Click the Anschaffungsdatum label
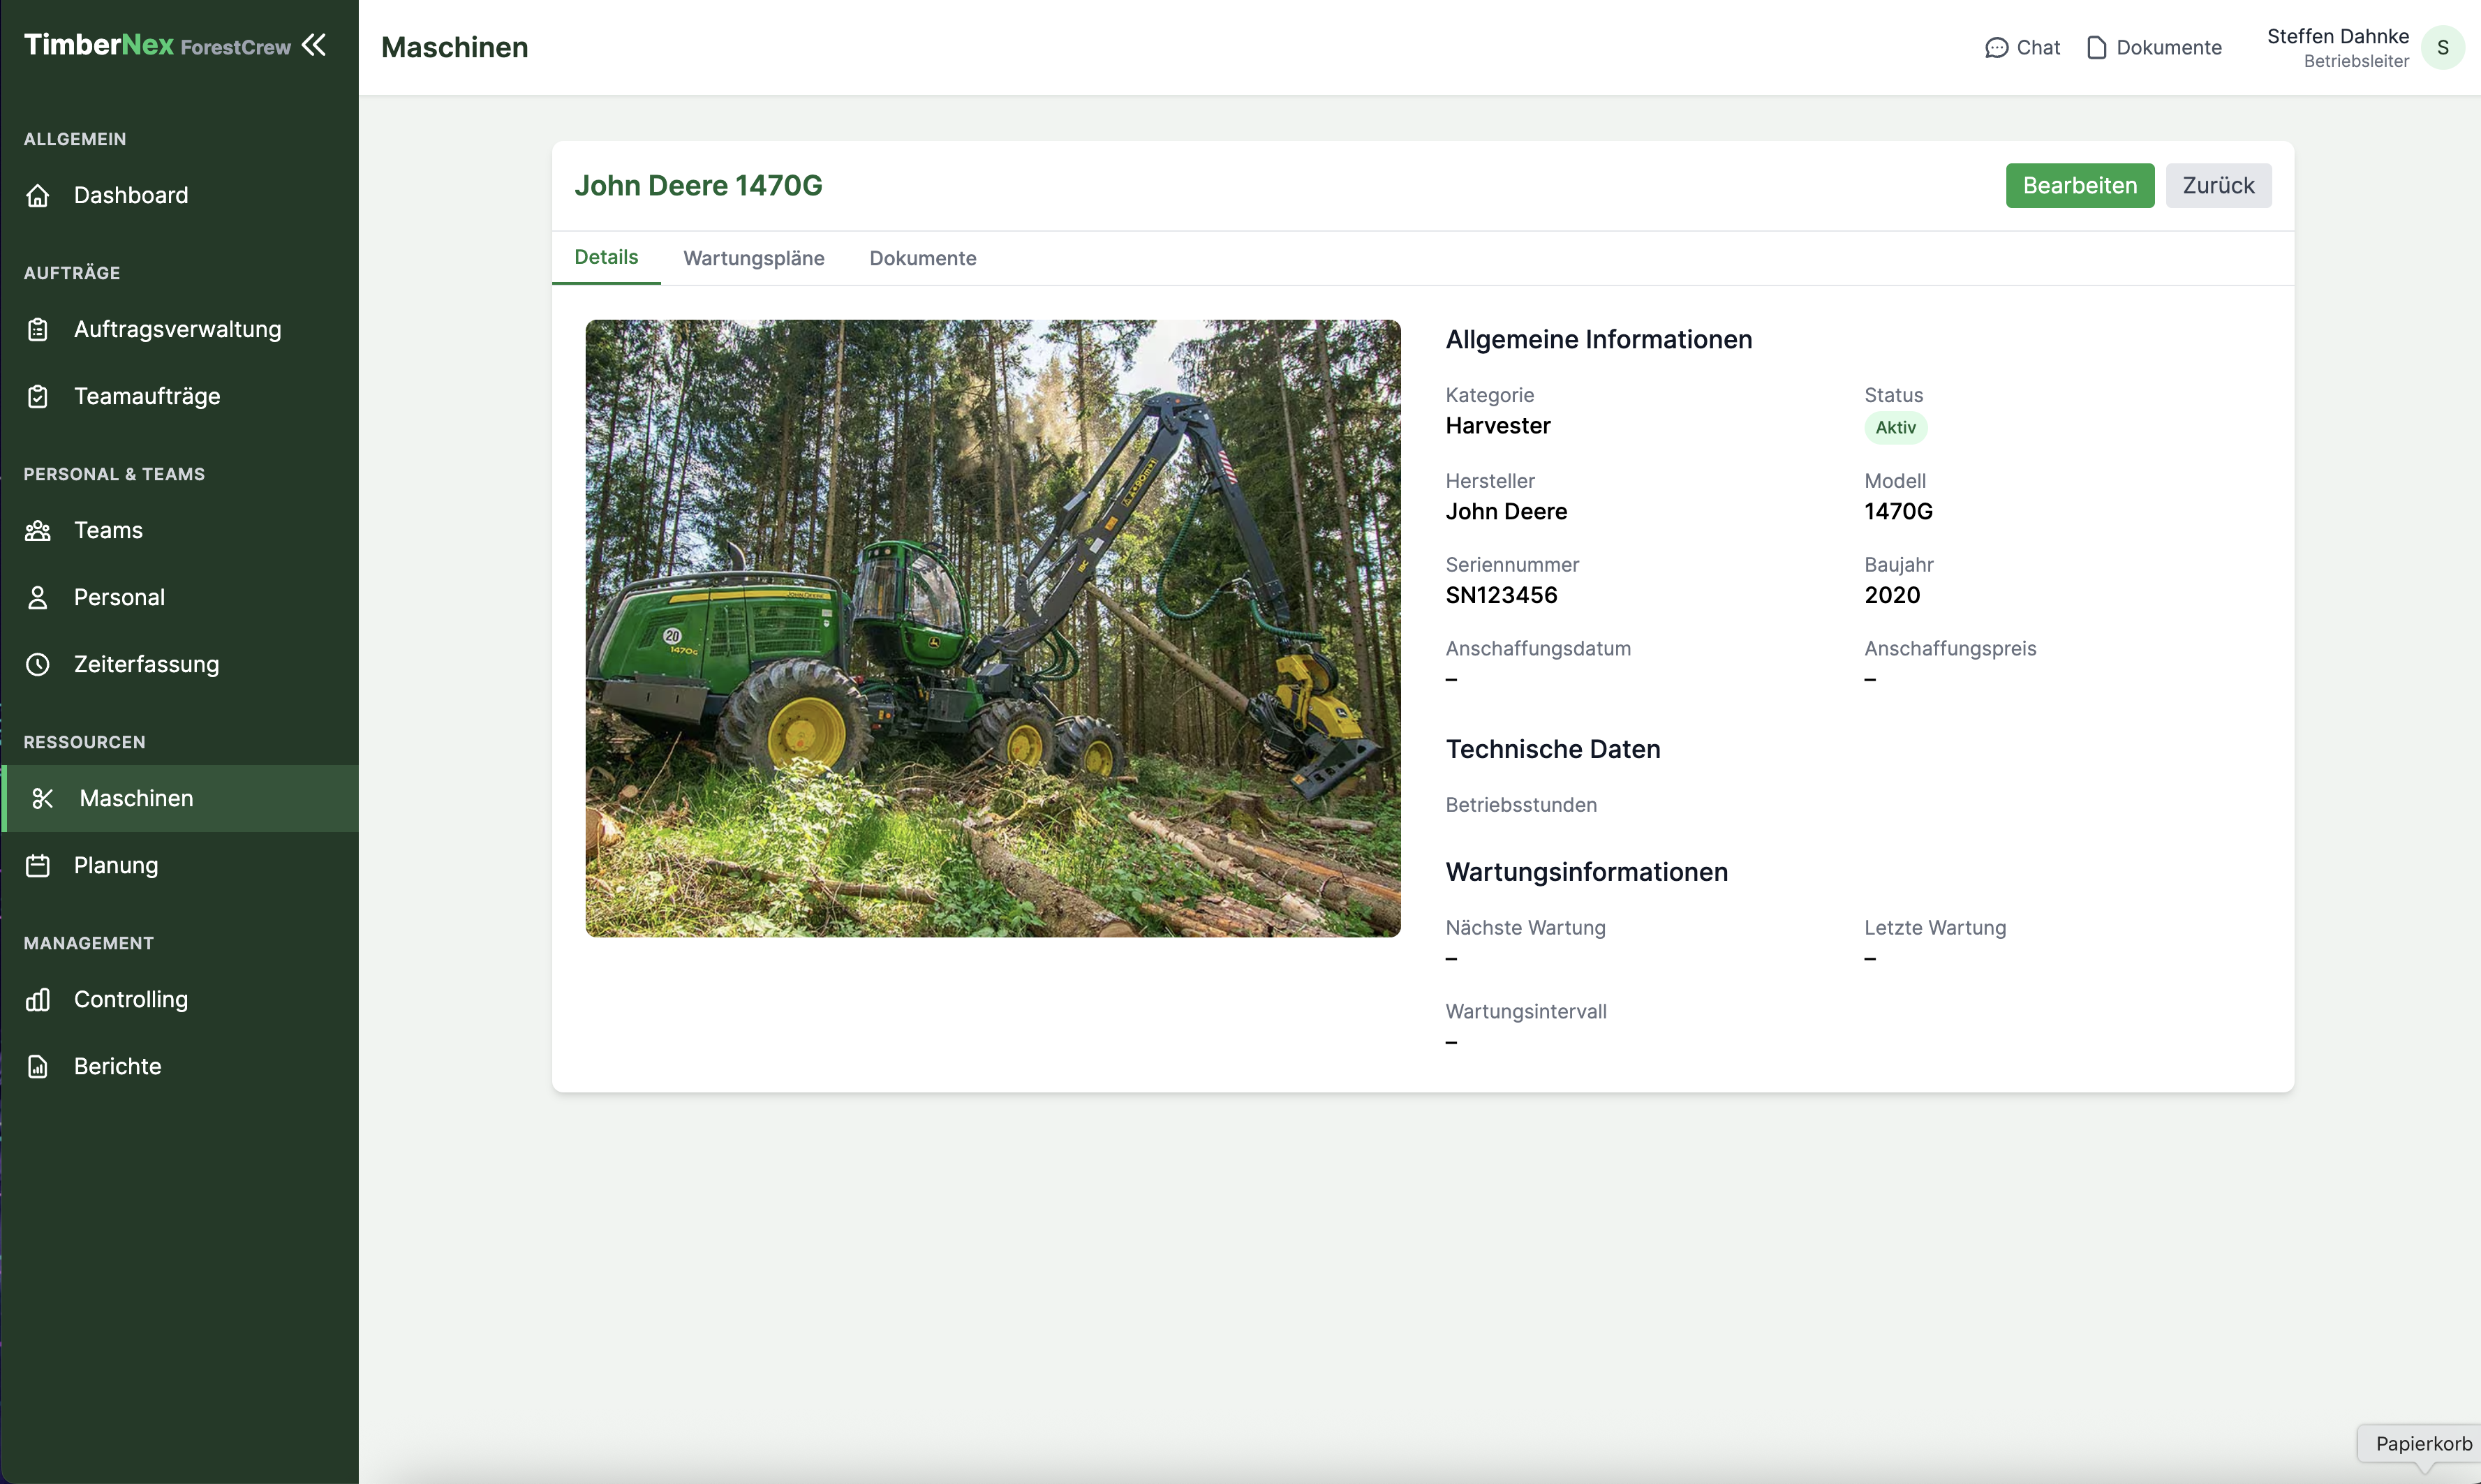This screenshot has height=1484, width=2481. [1538, 649]
